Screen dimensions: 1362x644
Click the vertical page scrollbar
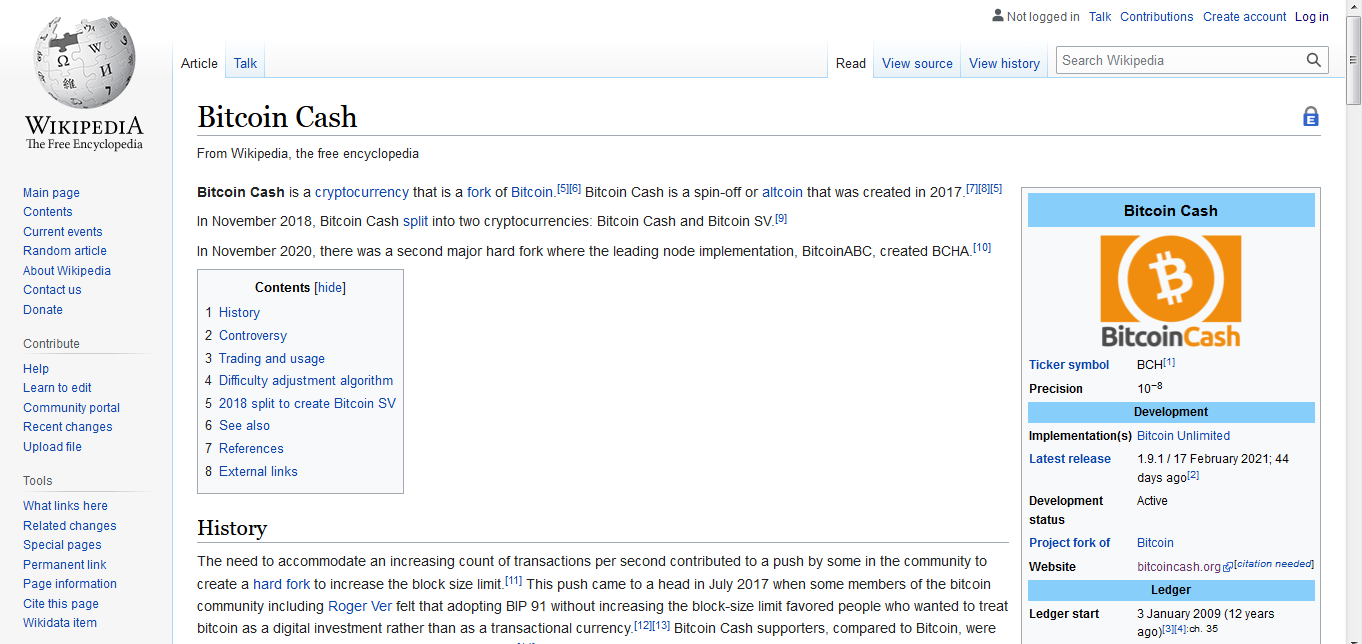[x=1353, y=60]
